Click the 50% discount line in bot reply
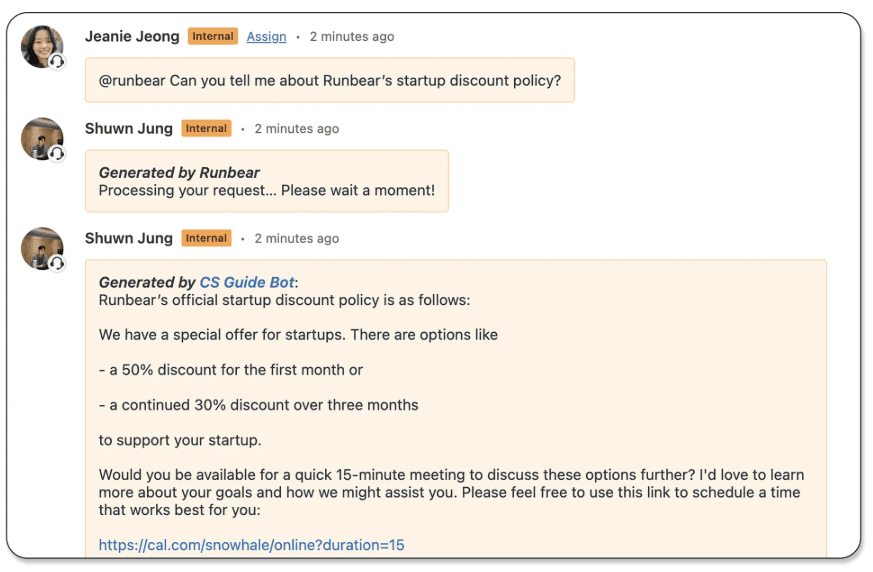This screenshot has height=572, width=873. 231,370
